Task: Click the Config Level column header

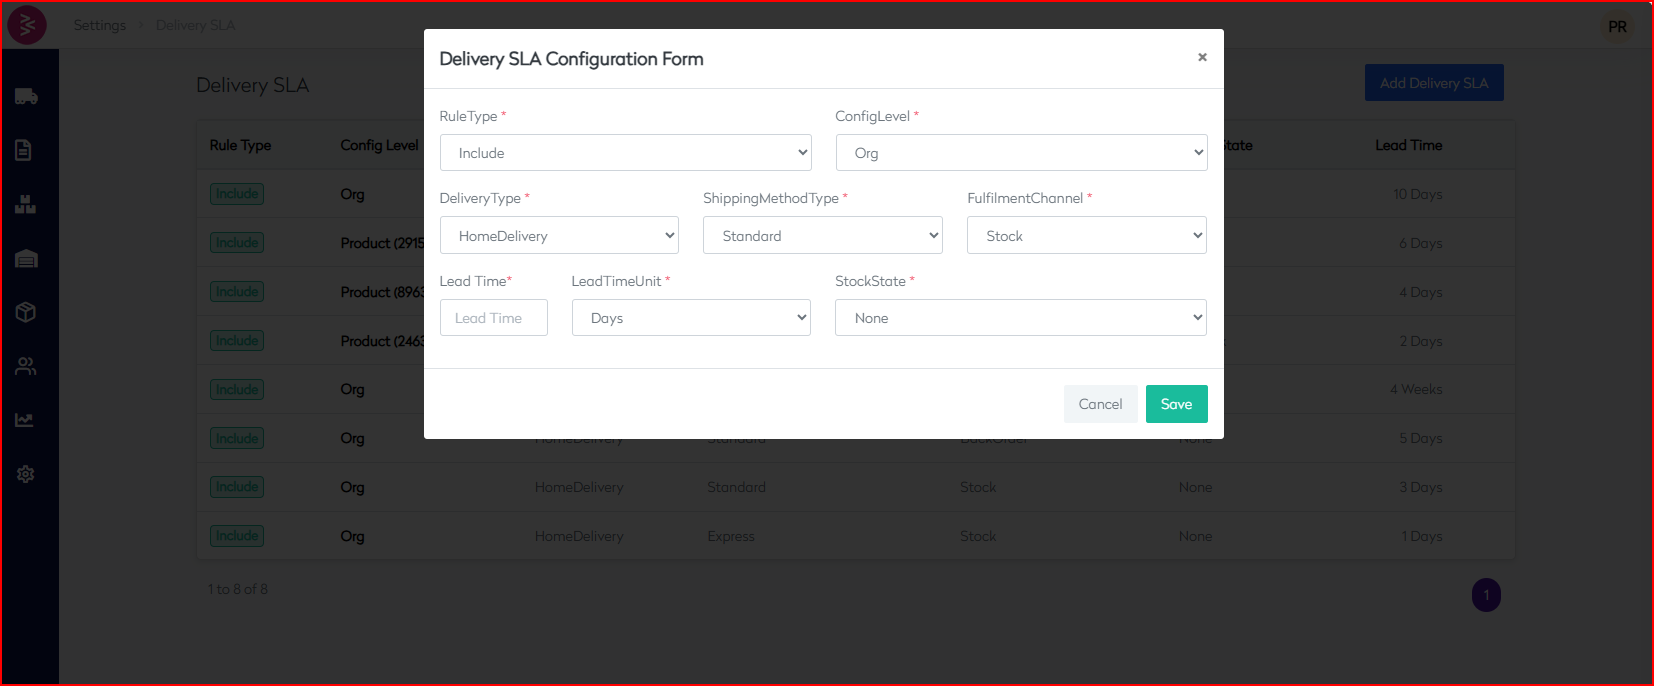Action: 379,145
